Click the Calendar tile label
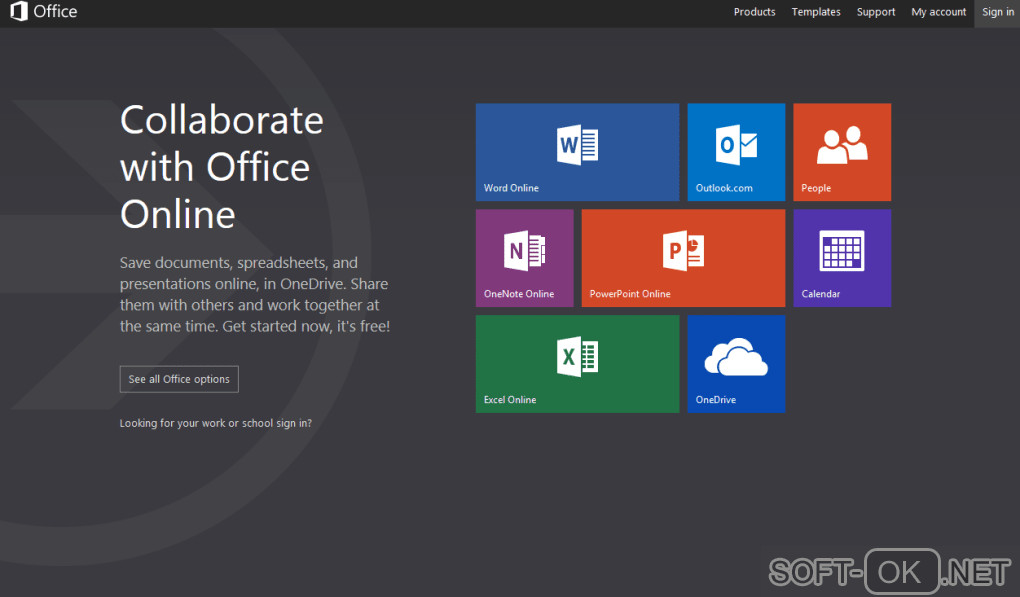This screenshot has height=597, width=1020. (821, 294)
